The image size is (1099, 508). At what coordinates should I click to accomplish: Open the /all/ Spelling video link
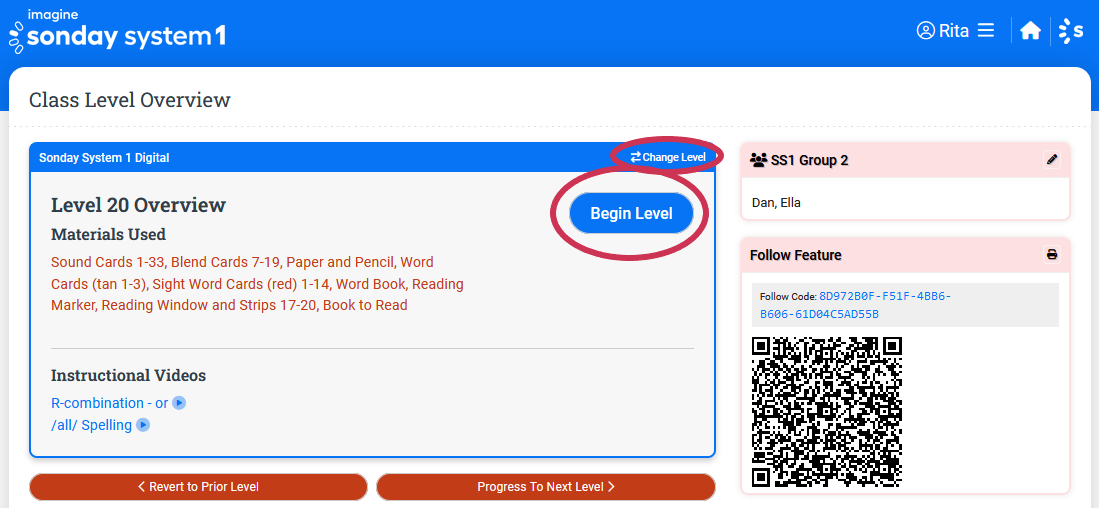pyautogui.click(x=92, y=425)
